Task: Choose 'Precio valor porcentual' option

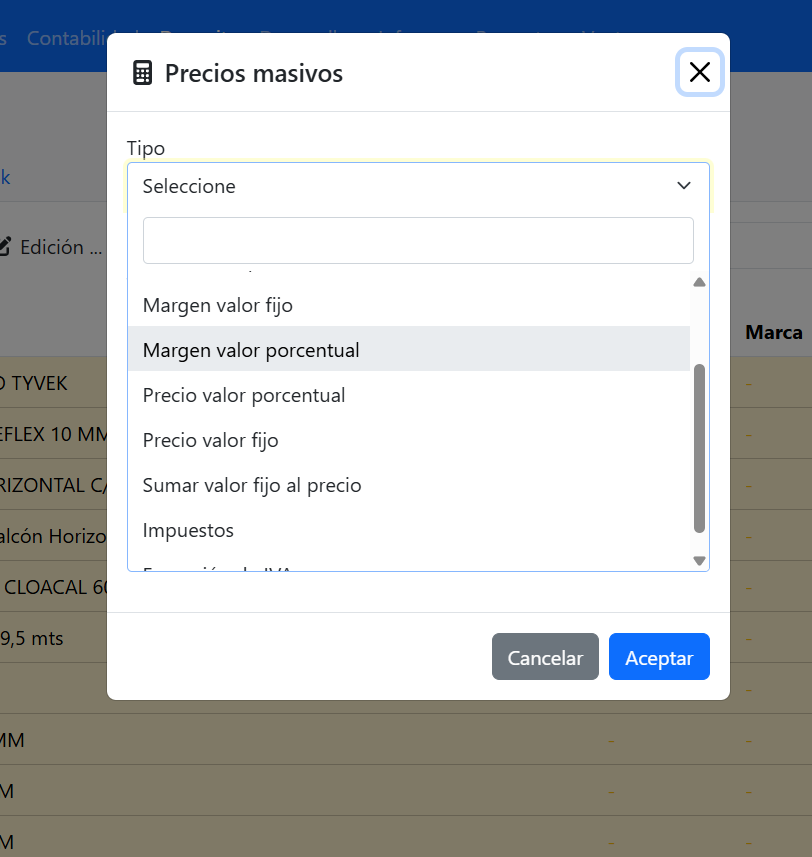Action: coord(409,395)
